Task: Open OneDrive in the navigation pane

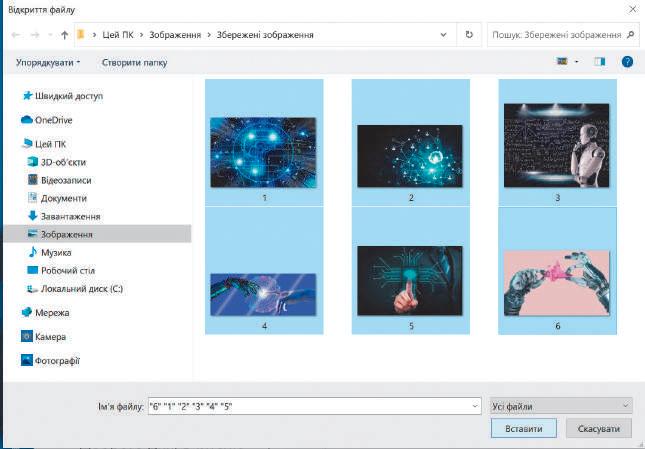Action: tap(53, 120)
